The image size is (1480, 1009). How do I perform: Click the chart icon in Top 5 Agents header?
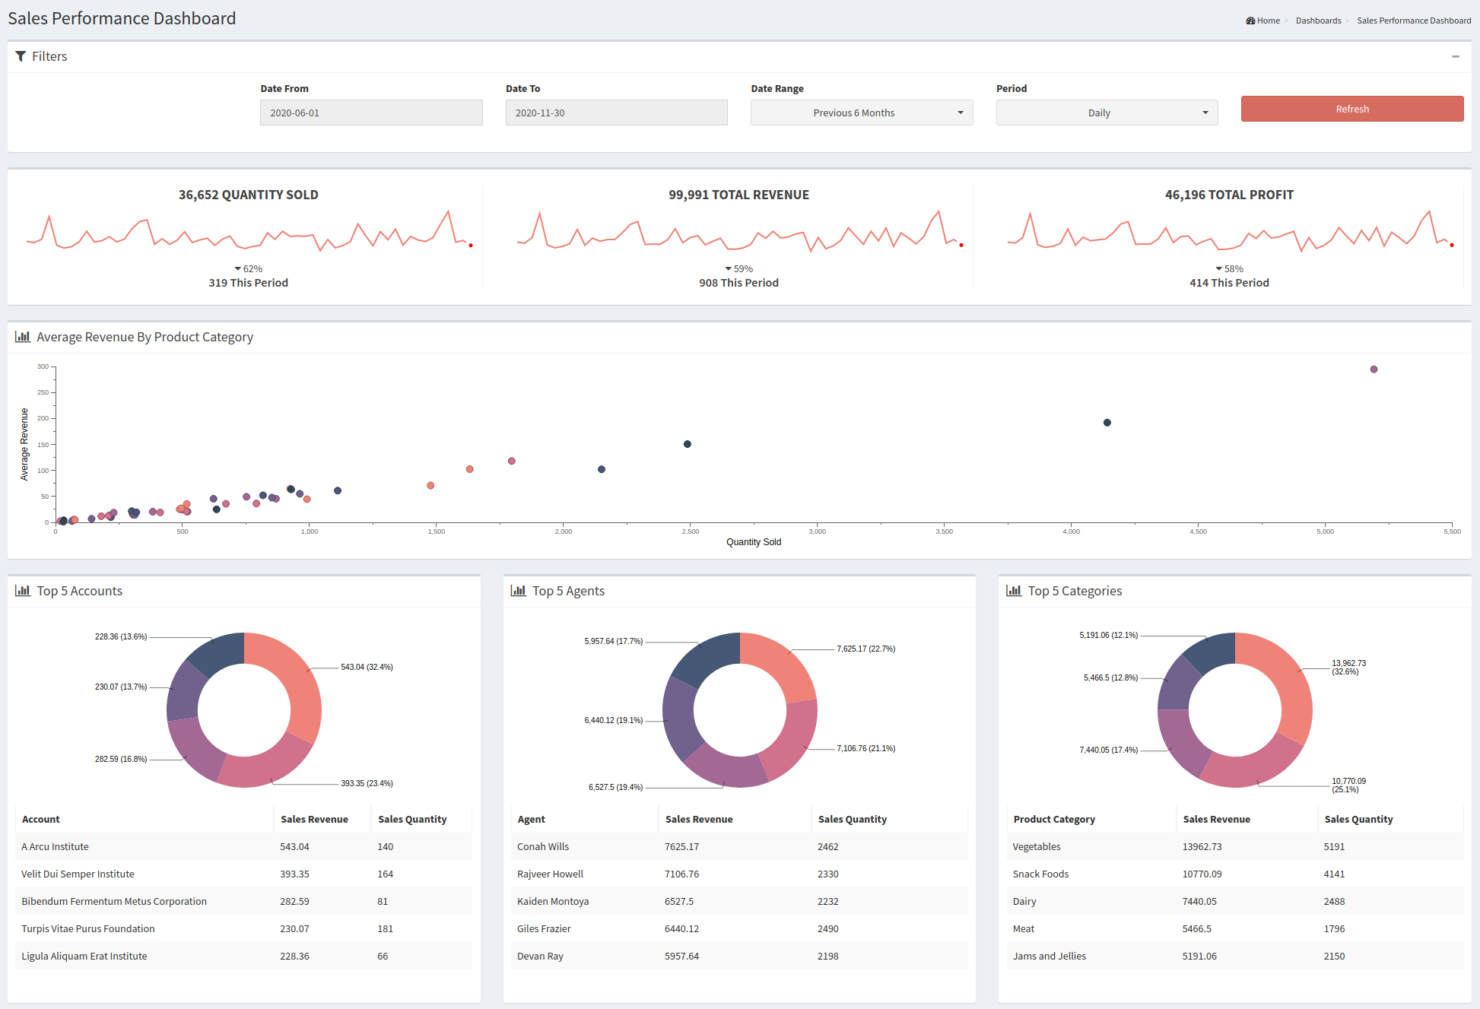tap(517, 591)
